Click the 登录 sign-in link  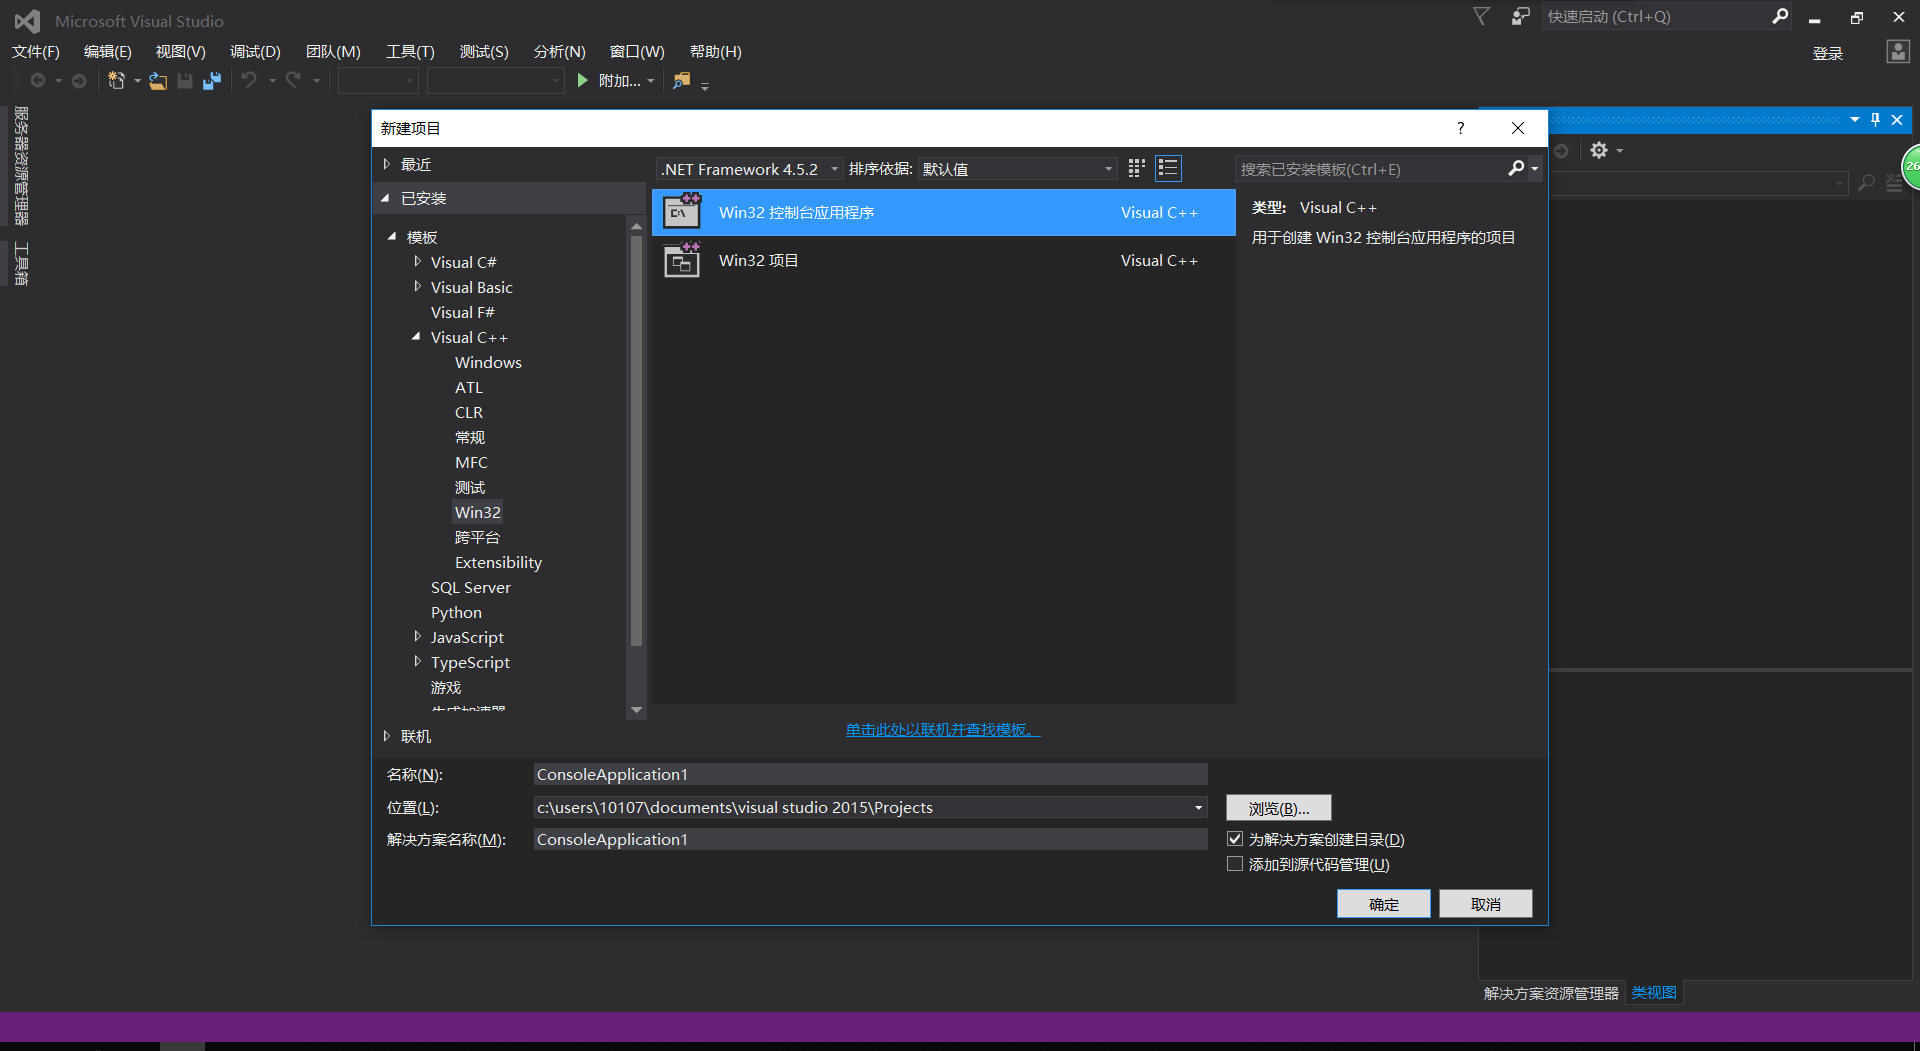point(1828,54)
